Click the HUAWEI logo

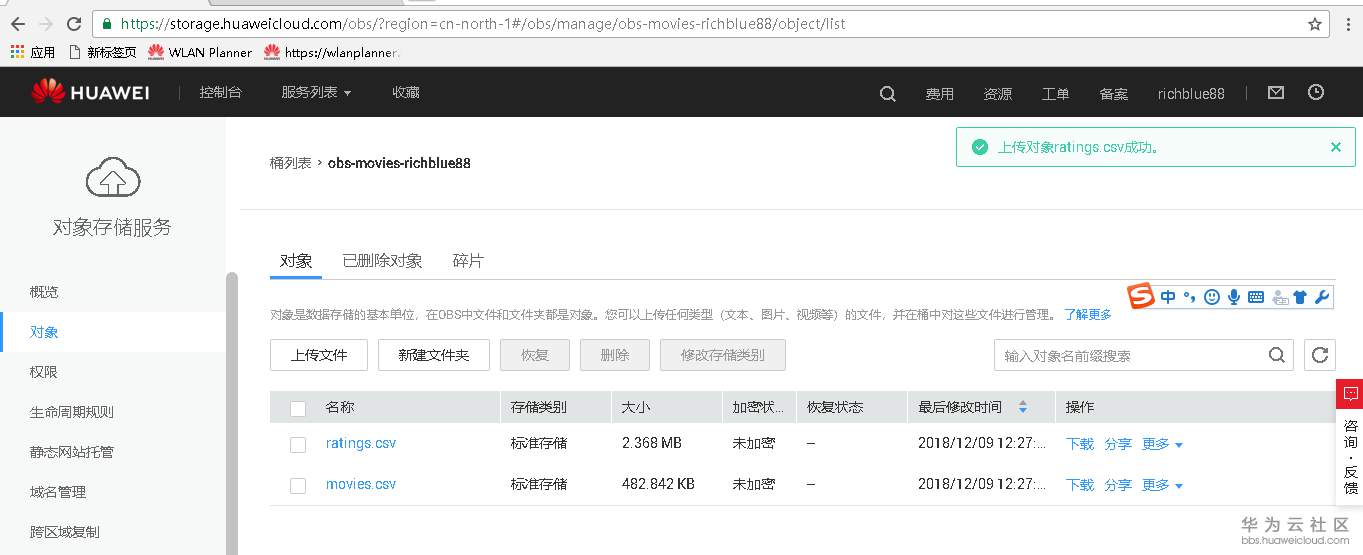[x=90, y=93]
